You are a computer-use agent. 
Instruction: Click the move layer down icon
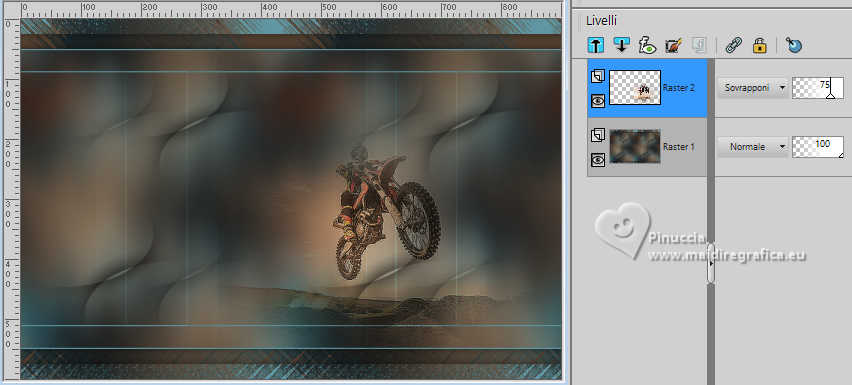(622, 45)
